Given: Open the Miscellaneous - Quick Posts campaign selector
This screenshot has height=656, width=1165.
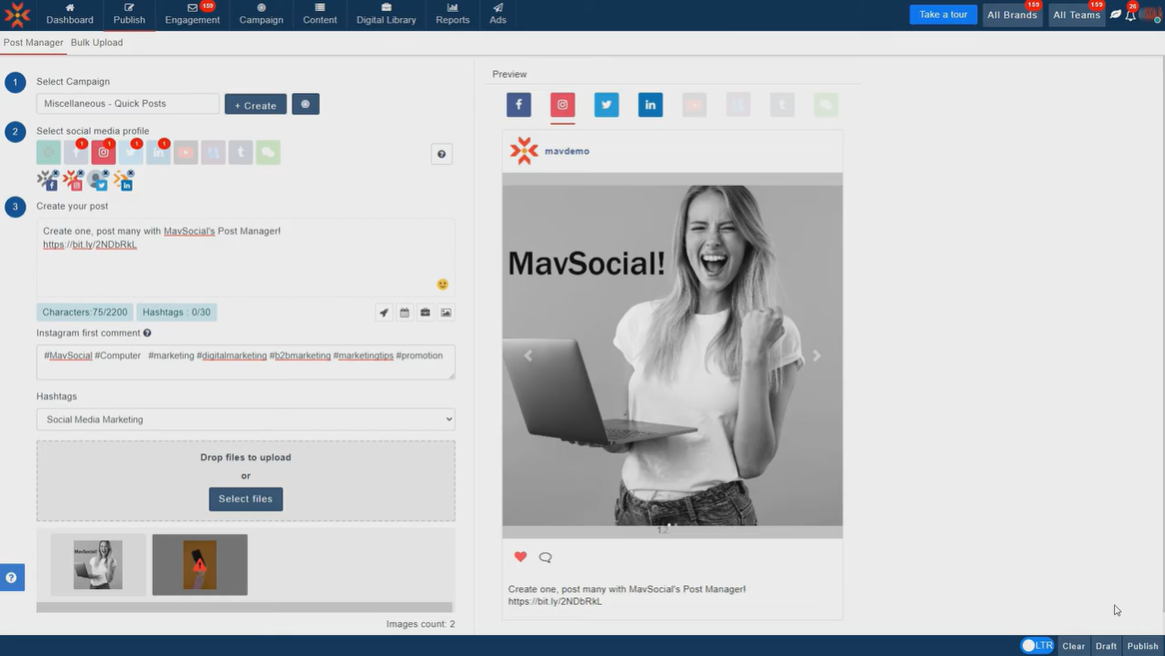Looking at the screenshot, I should (128, 104).
